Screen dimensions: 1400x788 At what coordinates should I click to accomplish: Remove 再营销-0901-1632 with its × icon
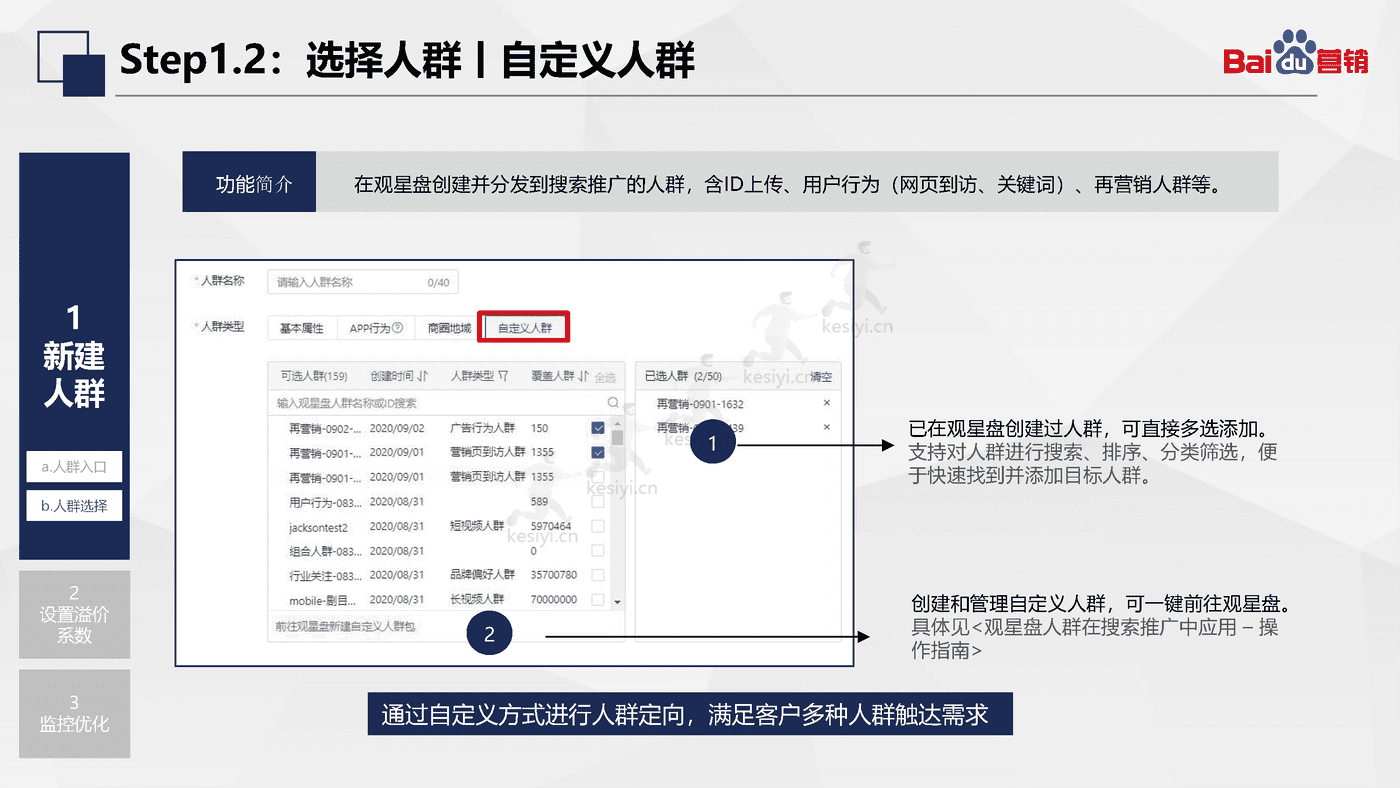click(826, 403)
